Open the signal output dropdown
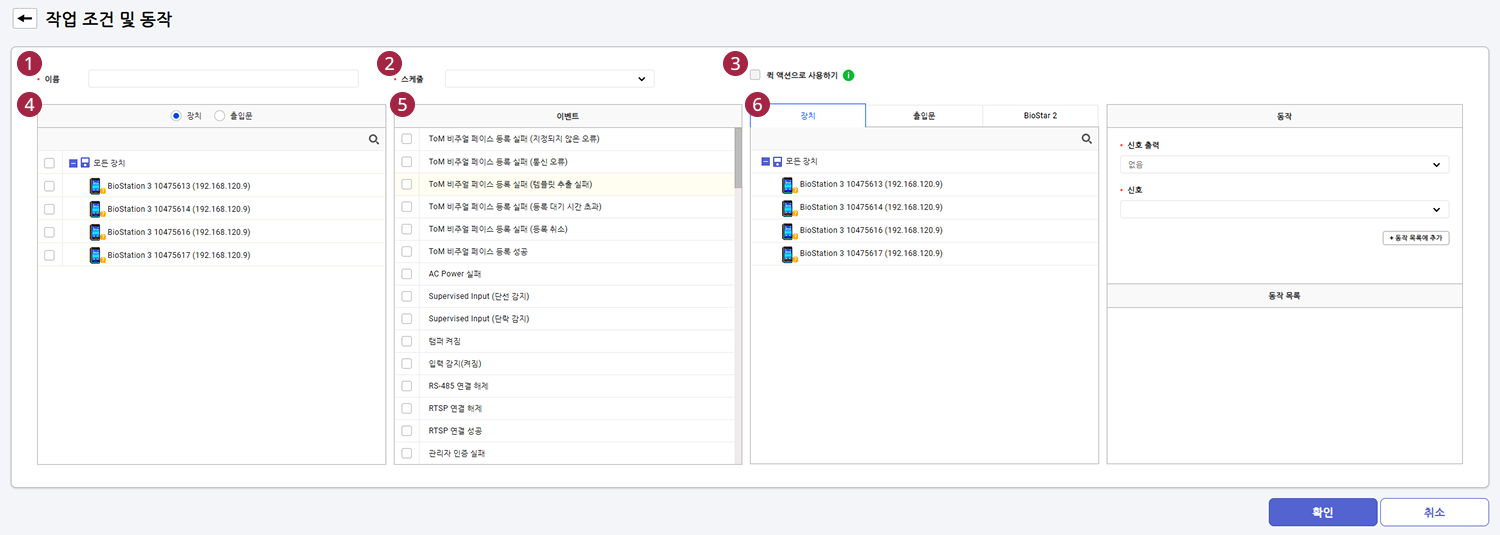 coord(1283,165)
